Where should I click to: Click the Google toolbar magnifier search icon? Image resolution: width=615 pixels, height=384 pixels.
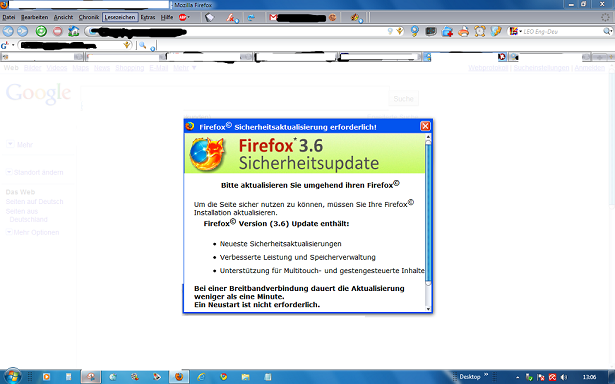(142, 45)
